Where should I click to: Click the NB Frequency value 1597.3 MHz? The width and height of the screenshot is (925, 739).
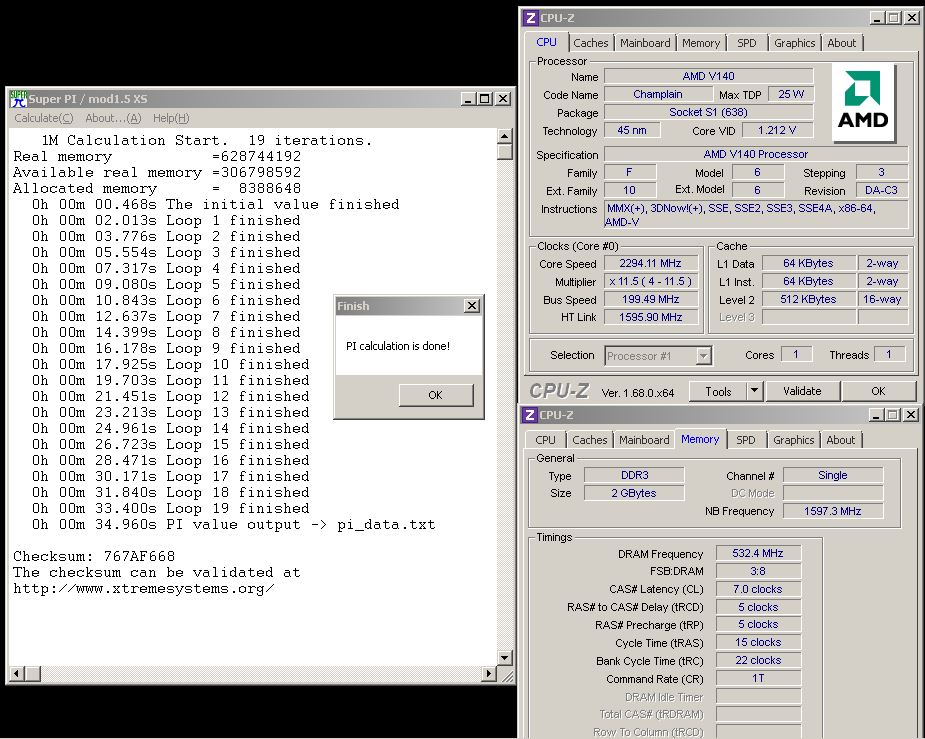[x=832, y=511]
